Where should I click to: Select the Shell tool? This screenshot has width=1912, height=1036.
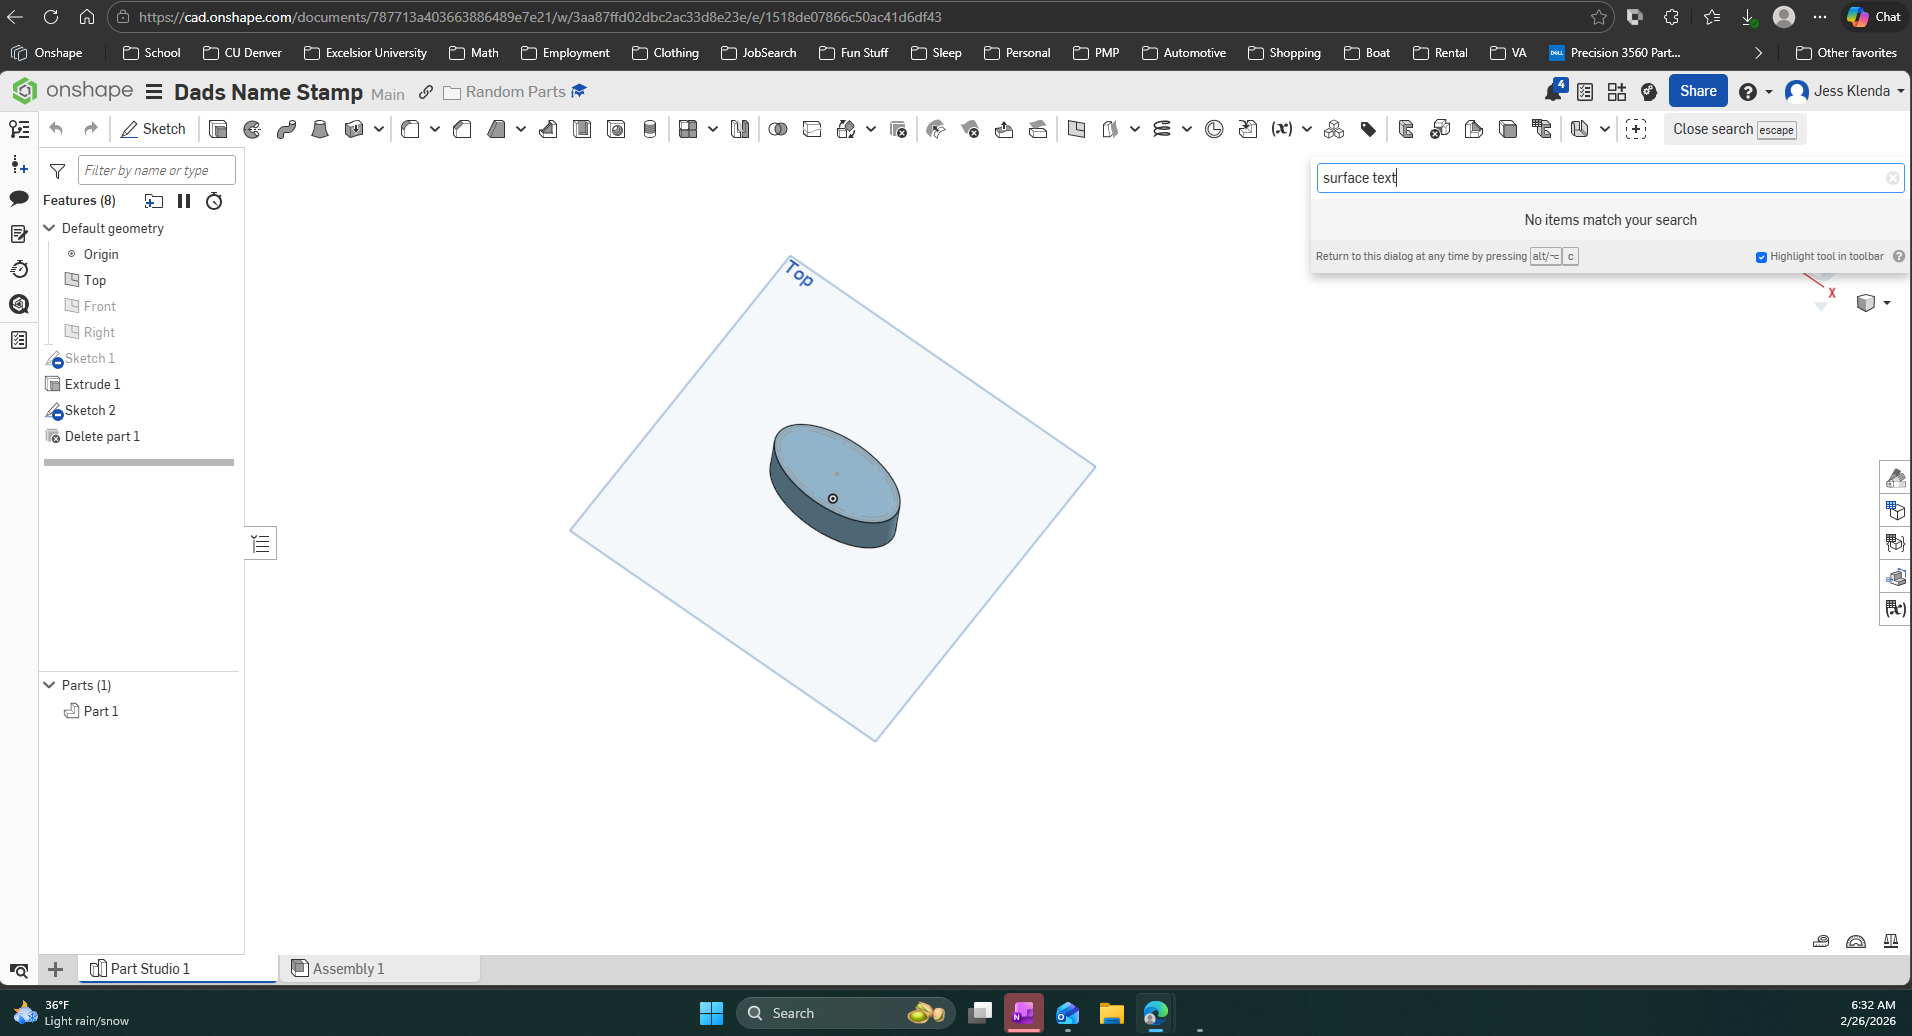point(582,129)
